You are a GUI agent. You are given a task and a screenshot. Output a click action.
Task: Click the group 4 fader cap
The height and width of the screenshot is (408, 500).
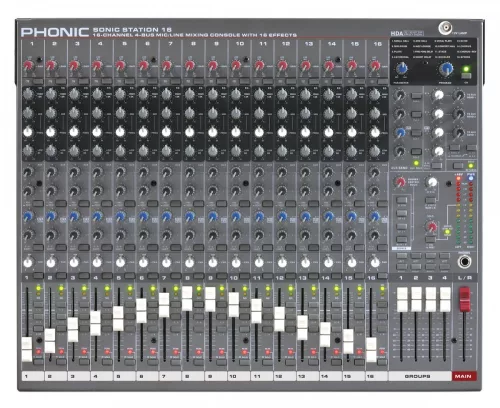coord(445,300)
